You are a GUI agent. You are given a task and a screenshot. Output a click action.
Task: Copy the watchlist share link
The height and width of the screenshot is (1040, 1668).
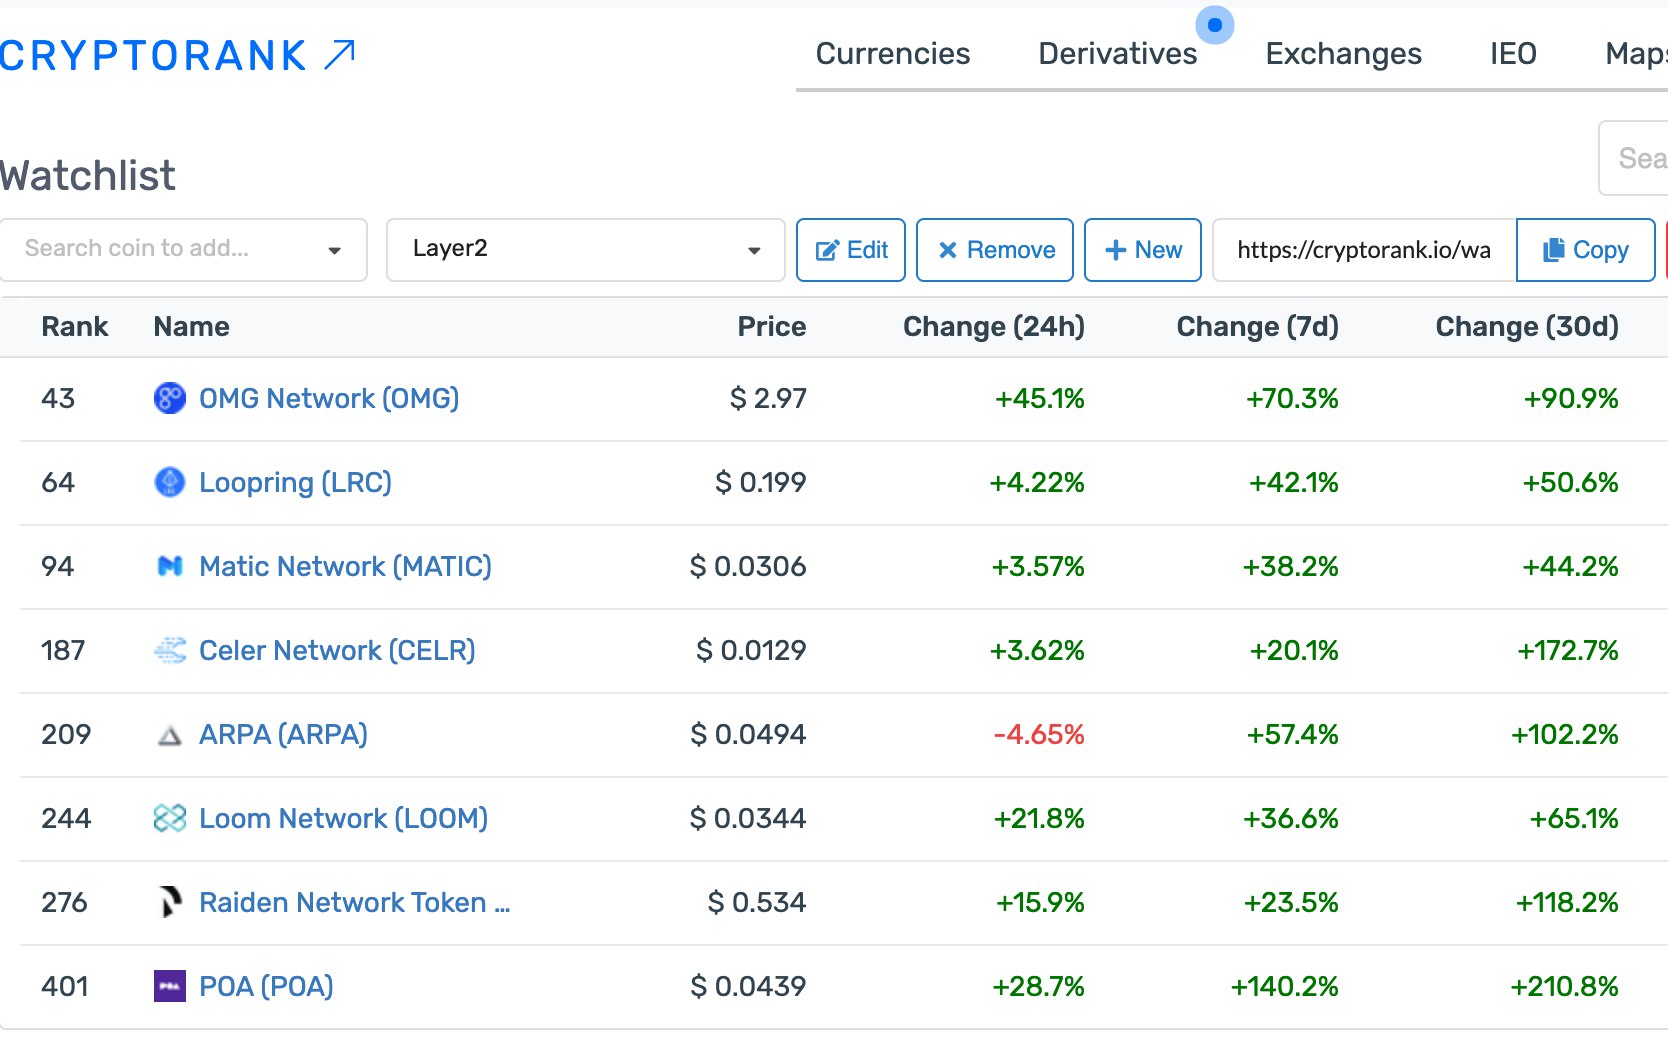pos(1585,250)
